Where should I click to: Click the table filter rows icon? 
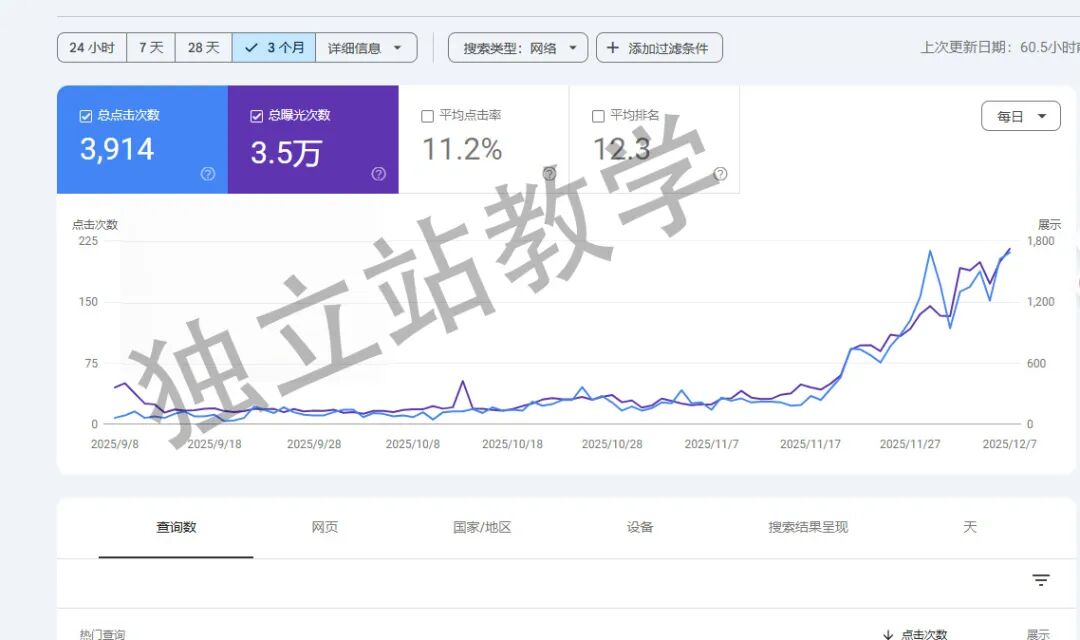click(1041, 580)
